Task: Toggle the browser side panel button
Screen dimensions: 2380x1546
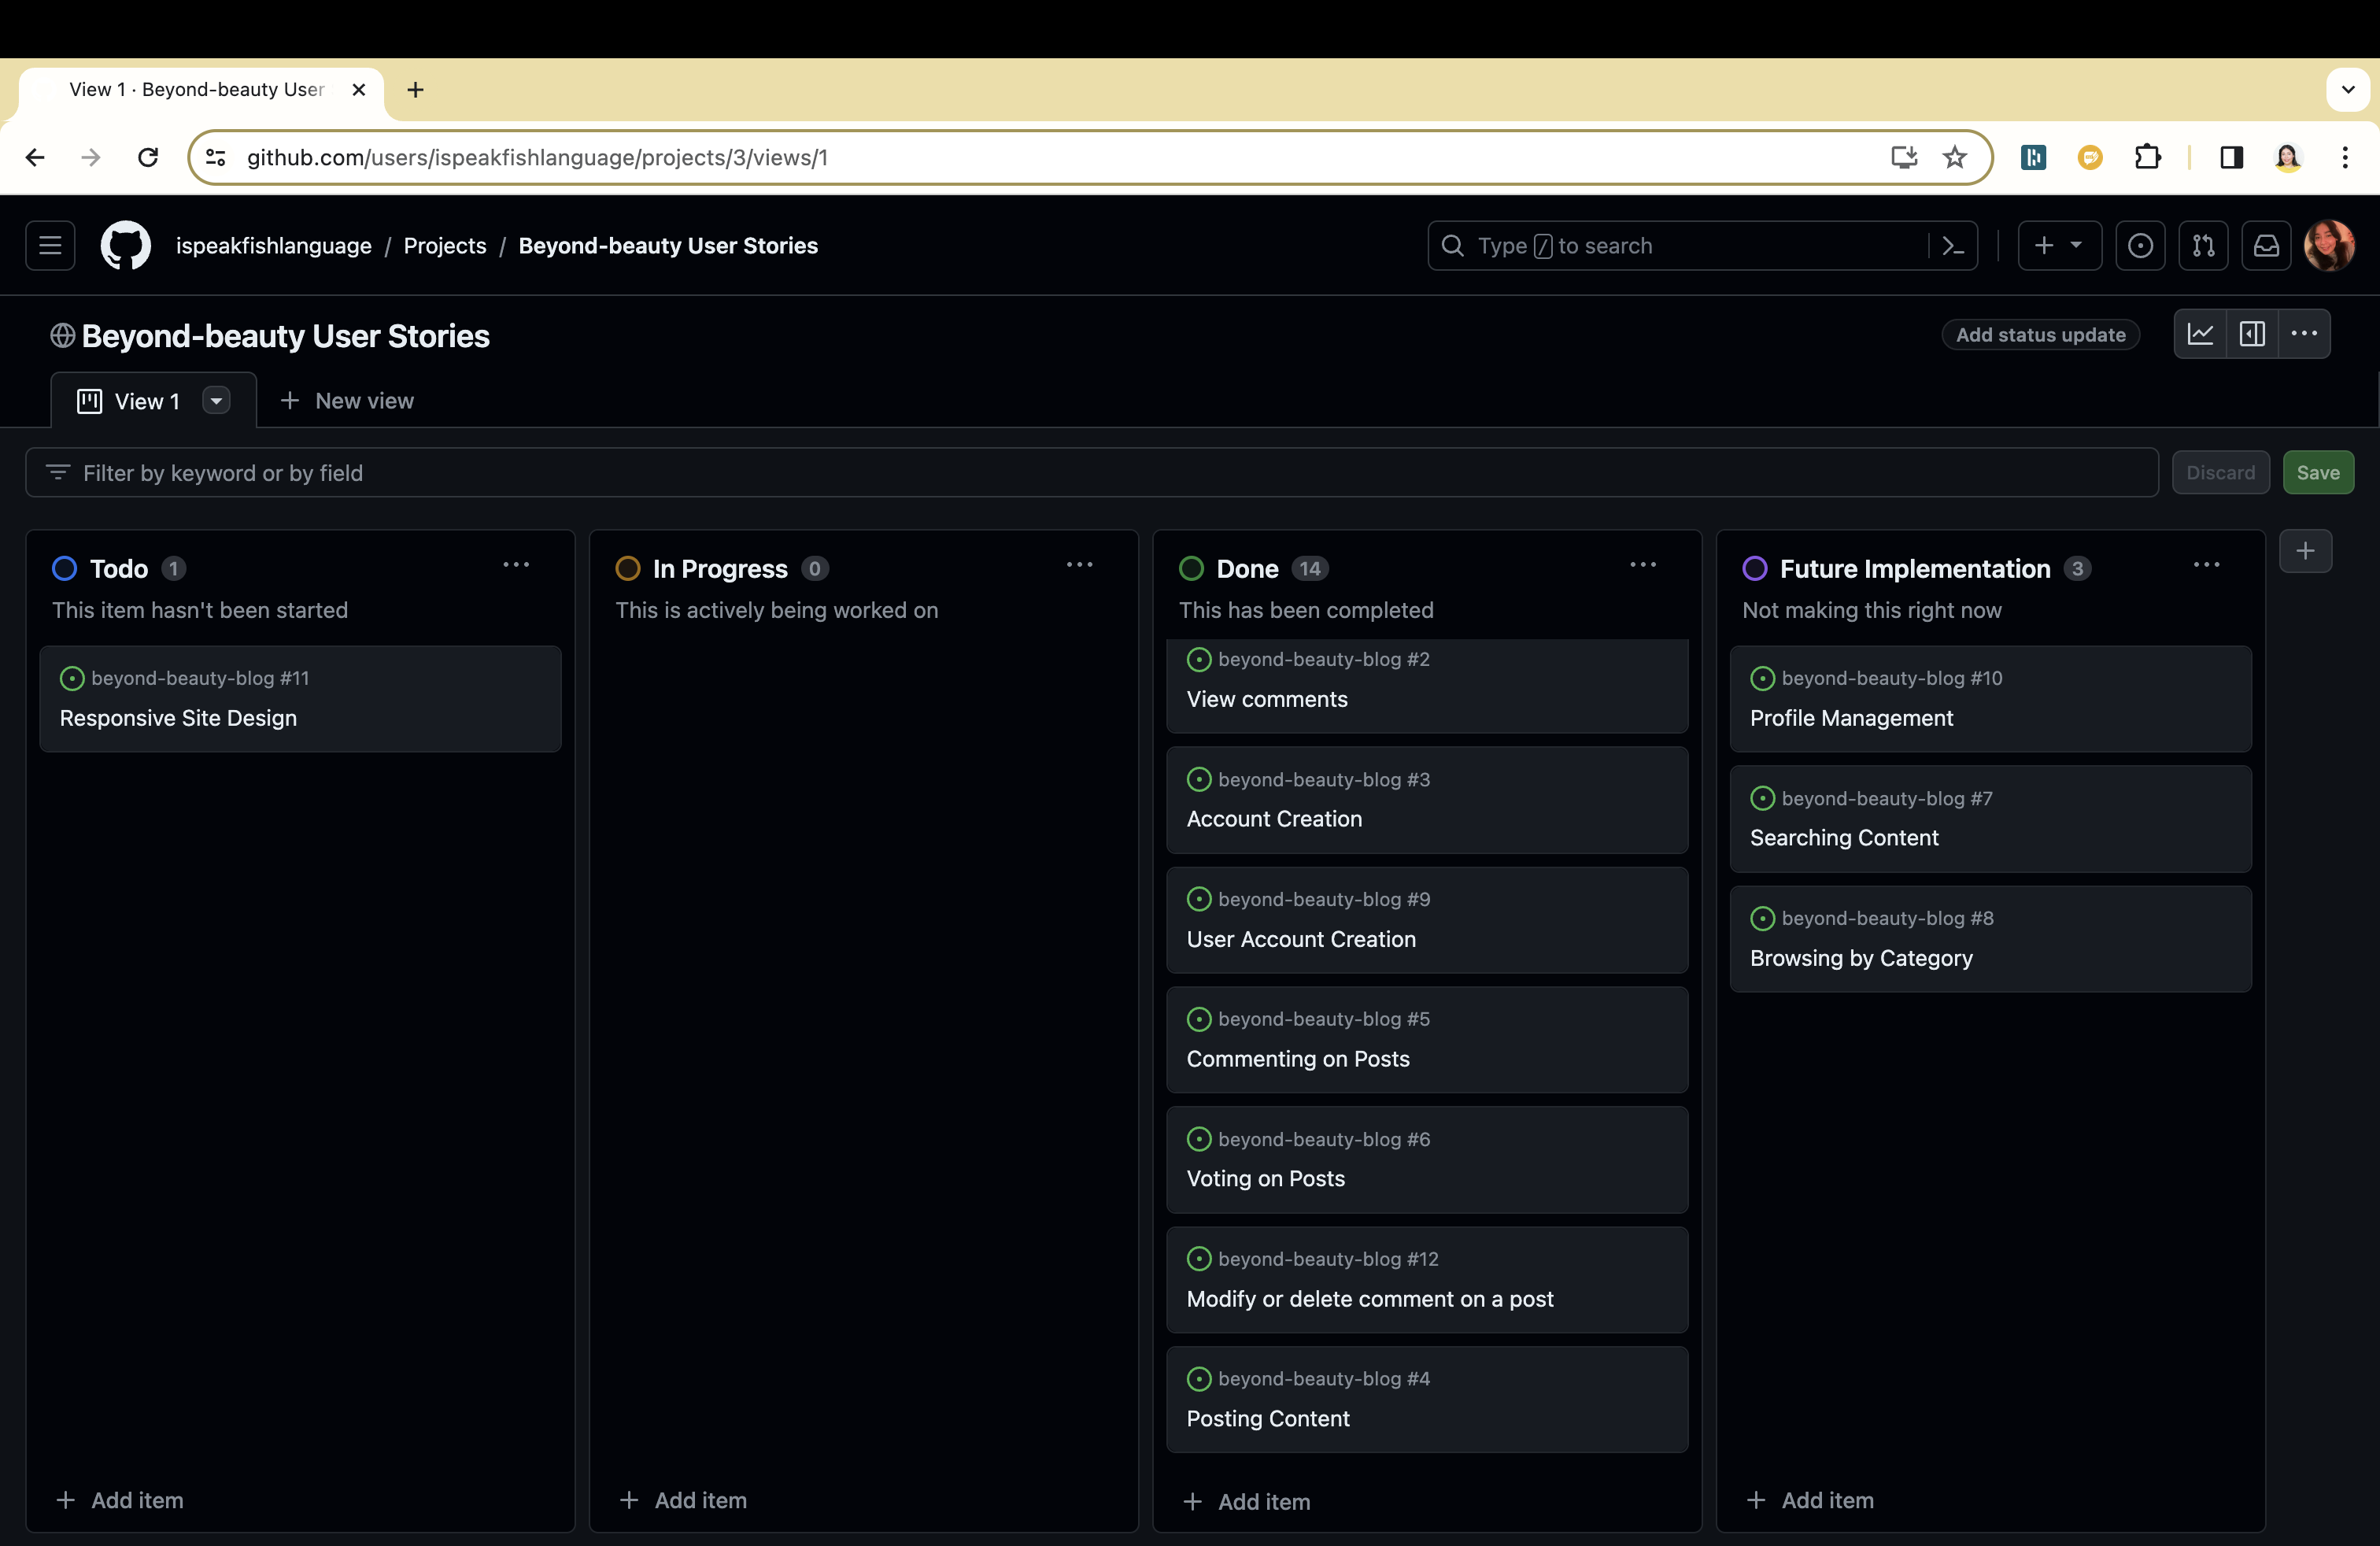Action: [x=2231, y=157]
